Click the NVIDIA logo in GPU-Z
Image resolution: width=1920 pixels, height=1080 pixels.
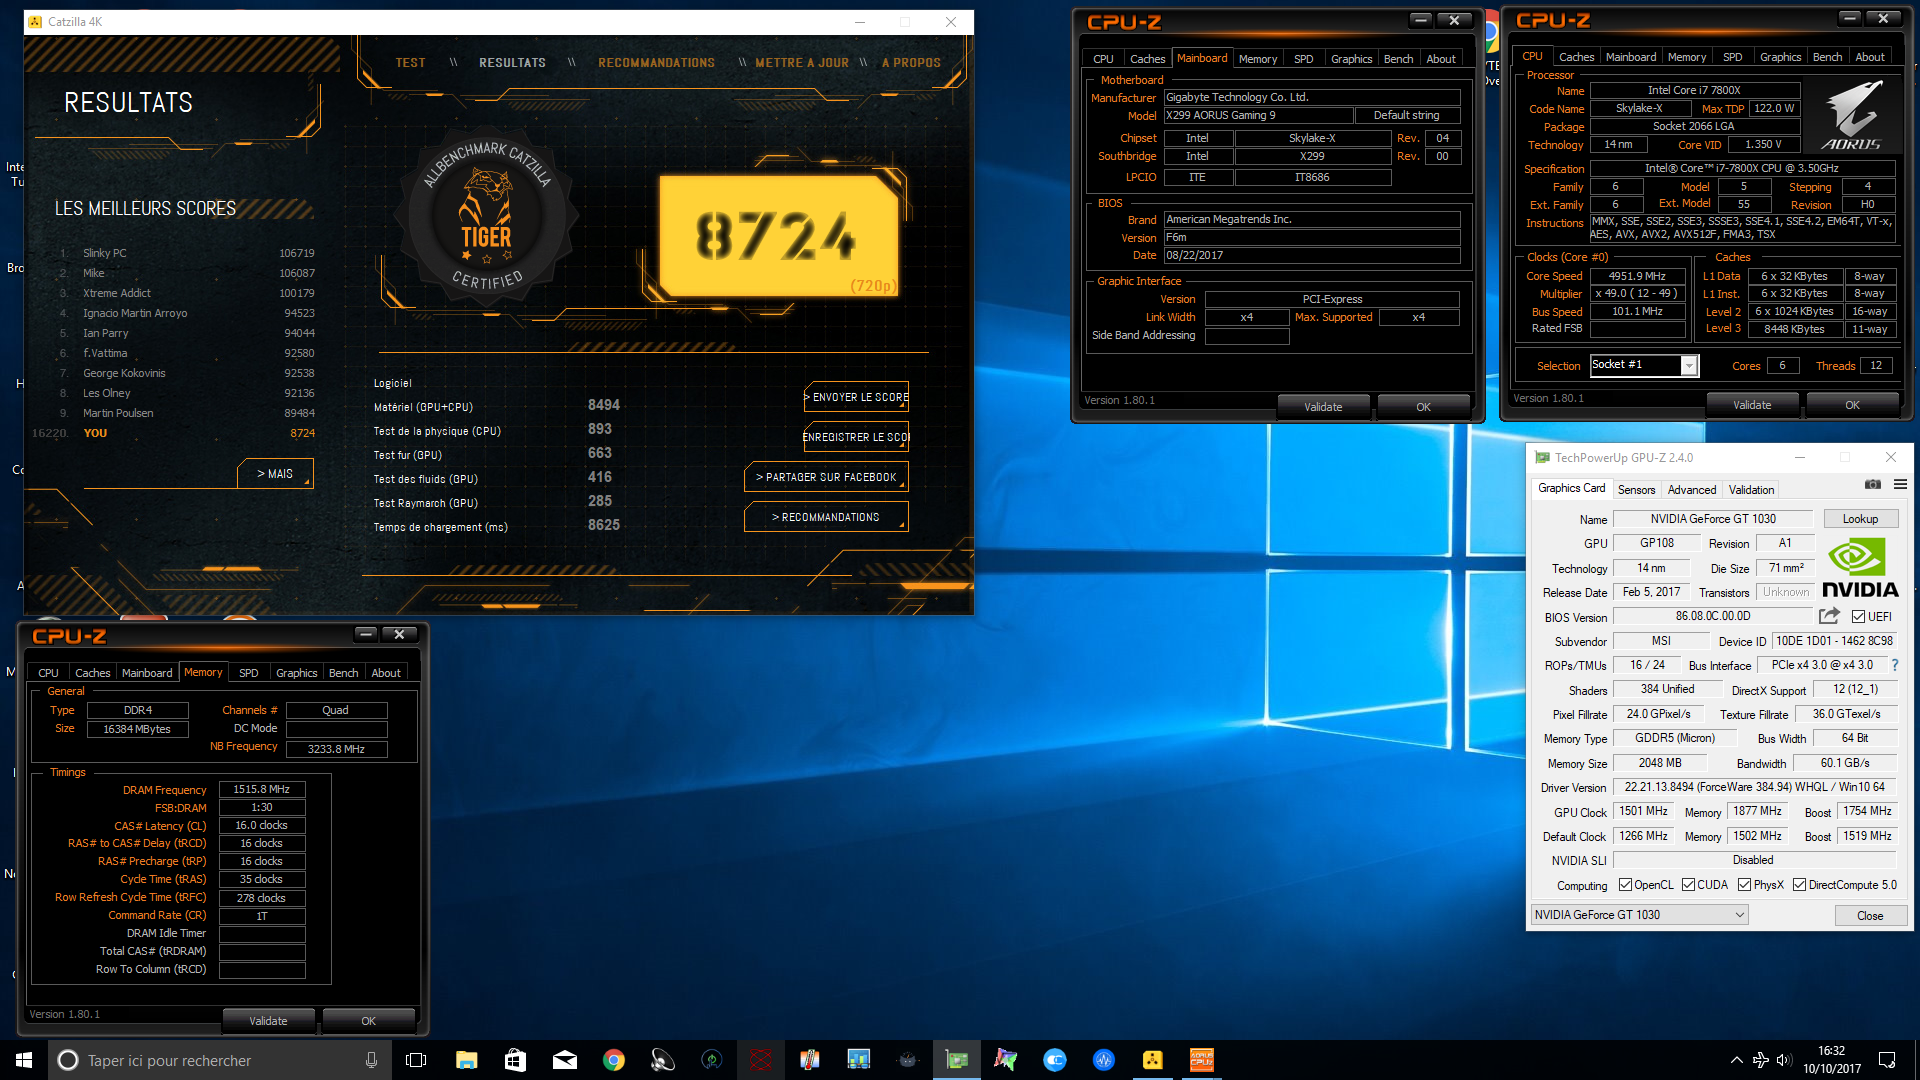point(1859,568)
